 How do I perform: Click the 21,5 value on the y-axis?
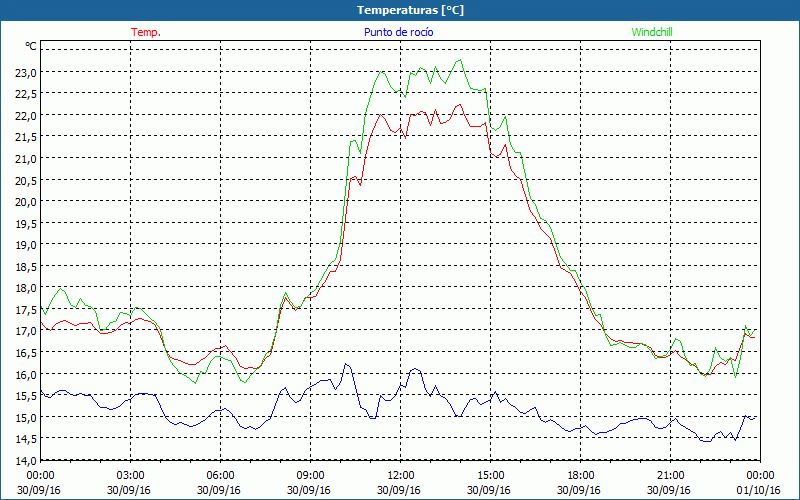(26, 137)
